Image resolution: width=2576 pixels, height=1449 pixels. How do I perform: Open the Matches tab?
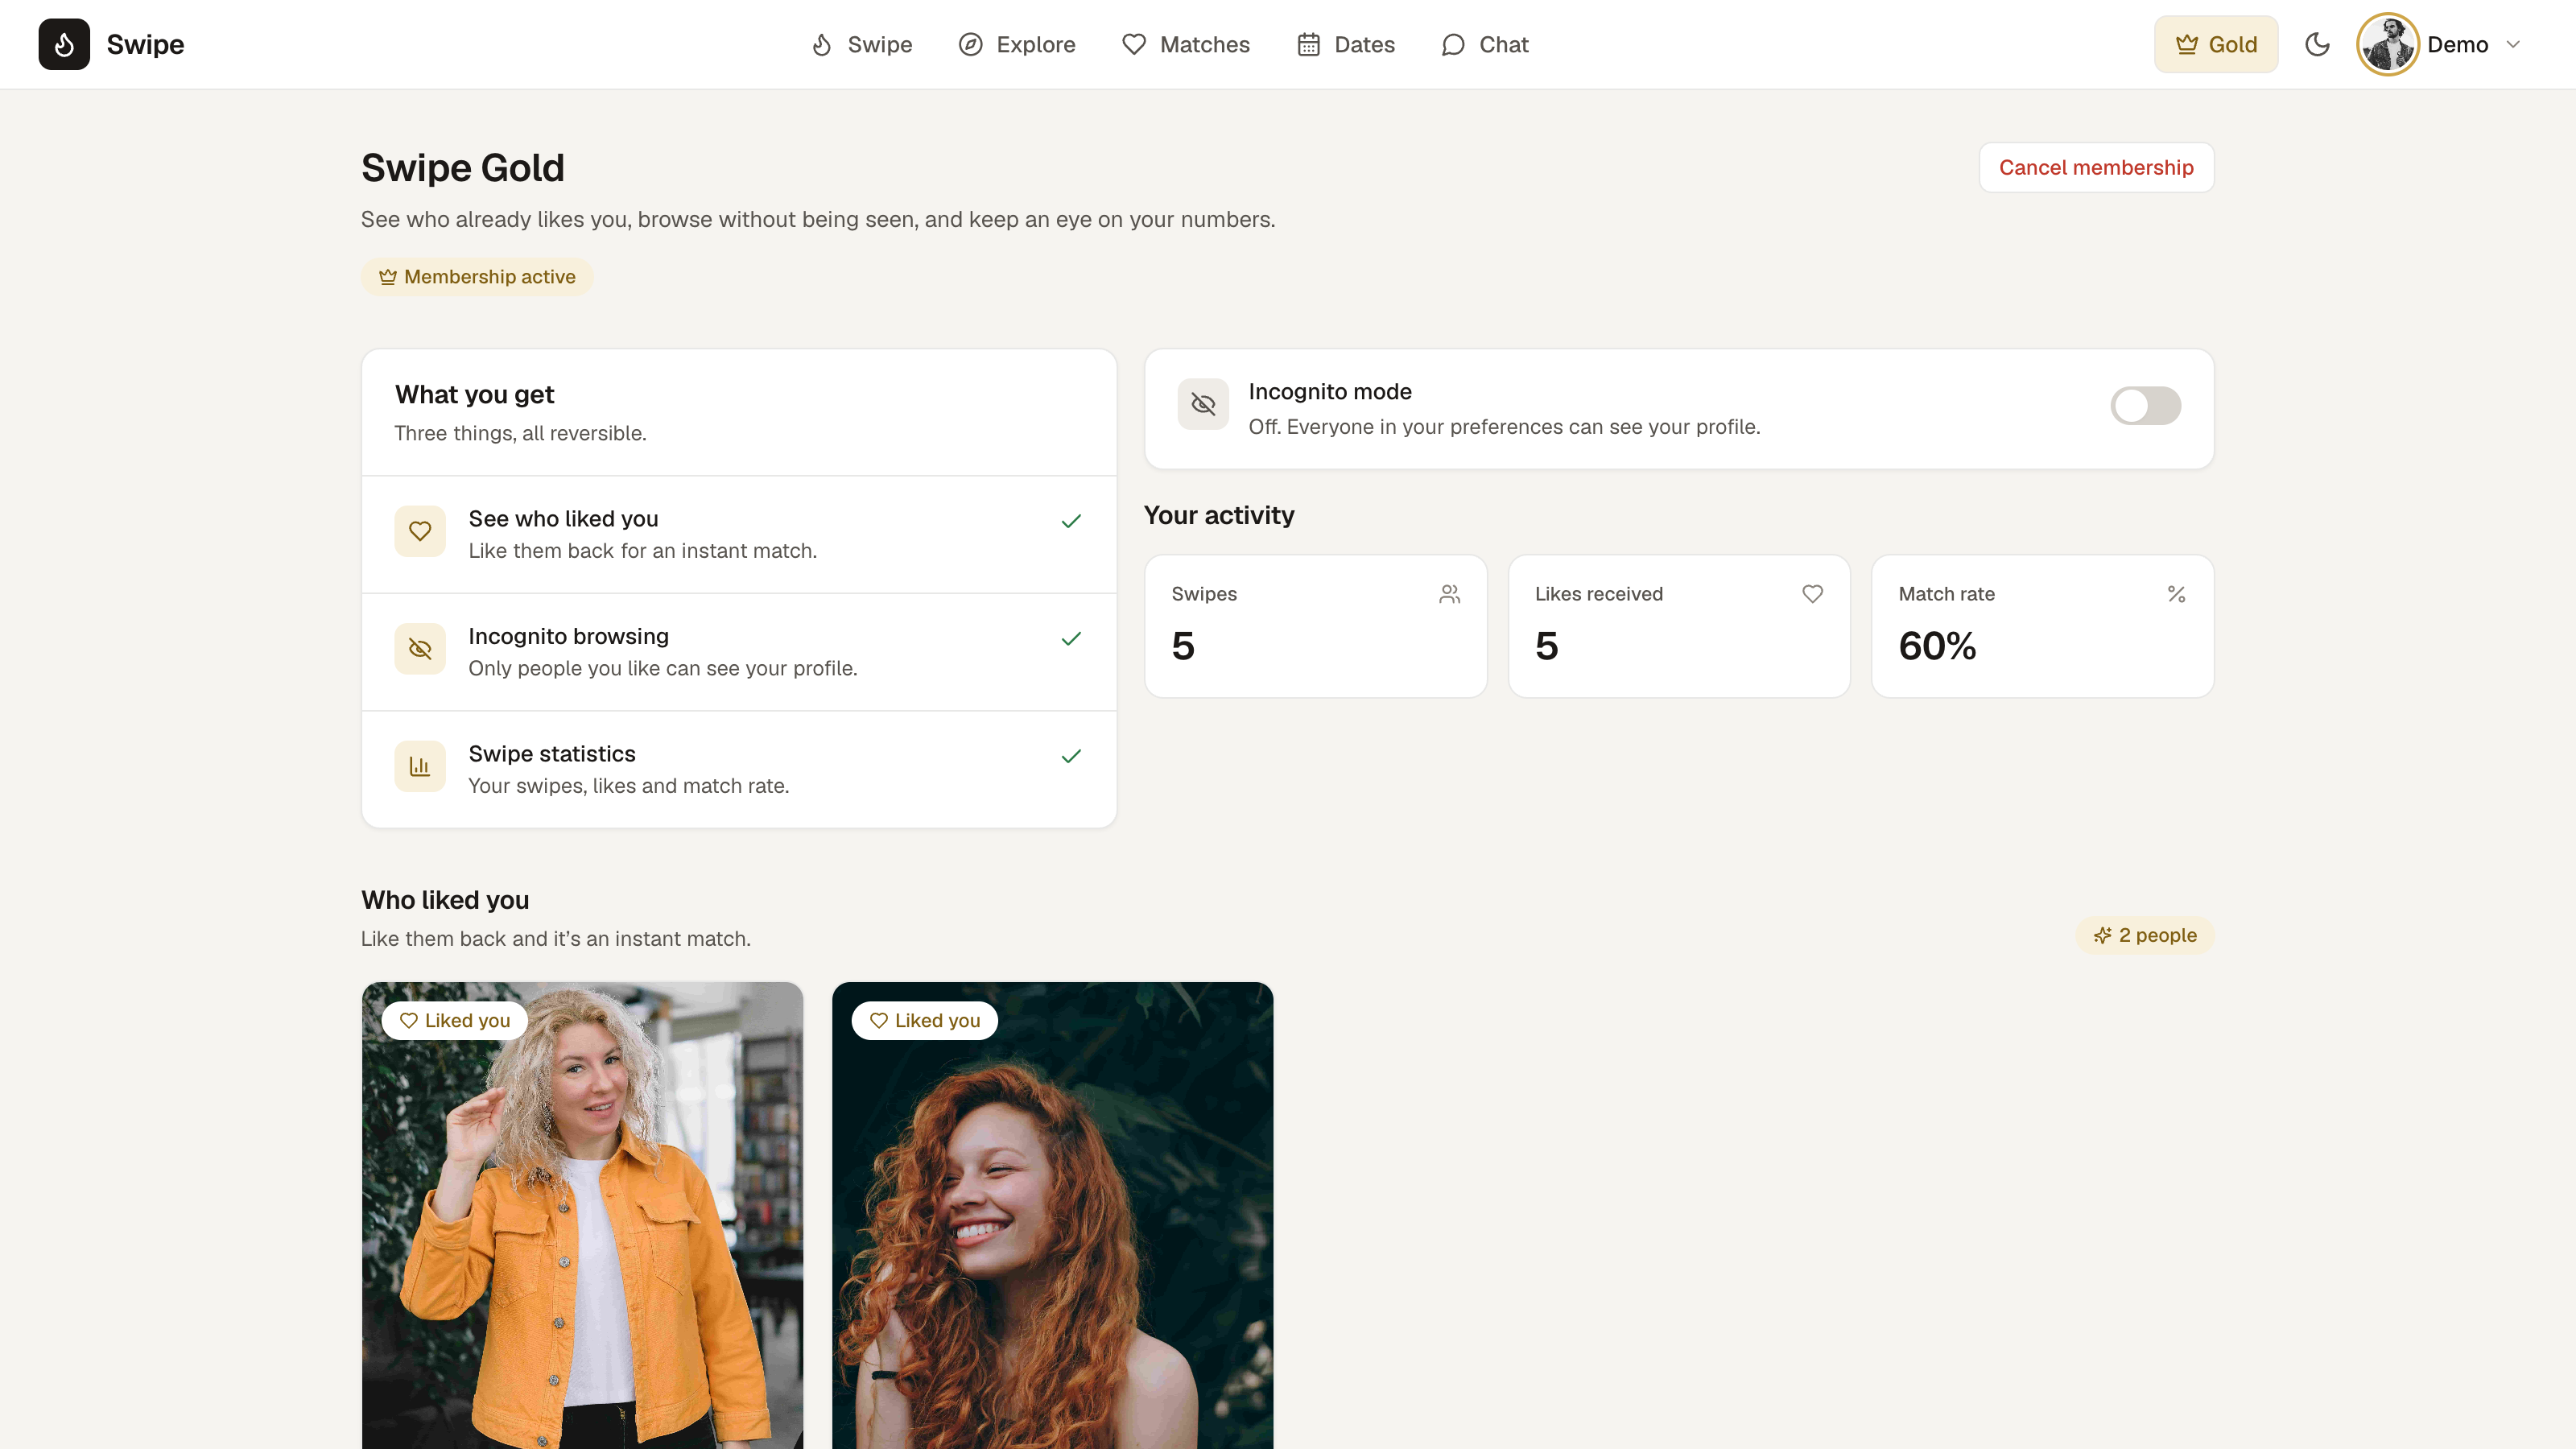(x=1186, y=44)
